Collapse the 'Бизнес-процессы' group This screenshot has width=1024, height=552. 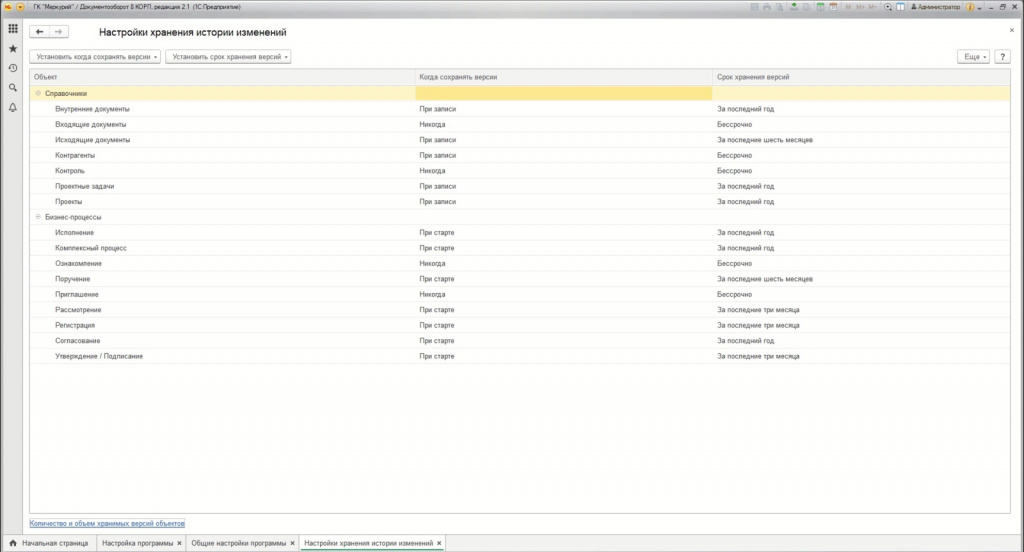(x=38, y=217)
